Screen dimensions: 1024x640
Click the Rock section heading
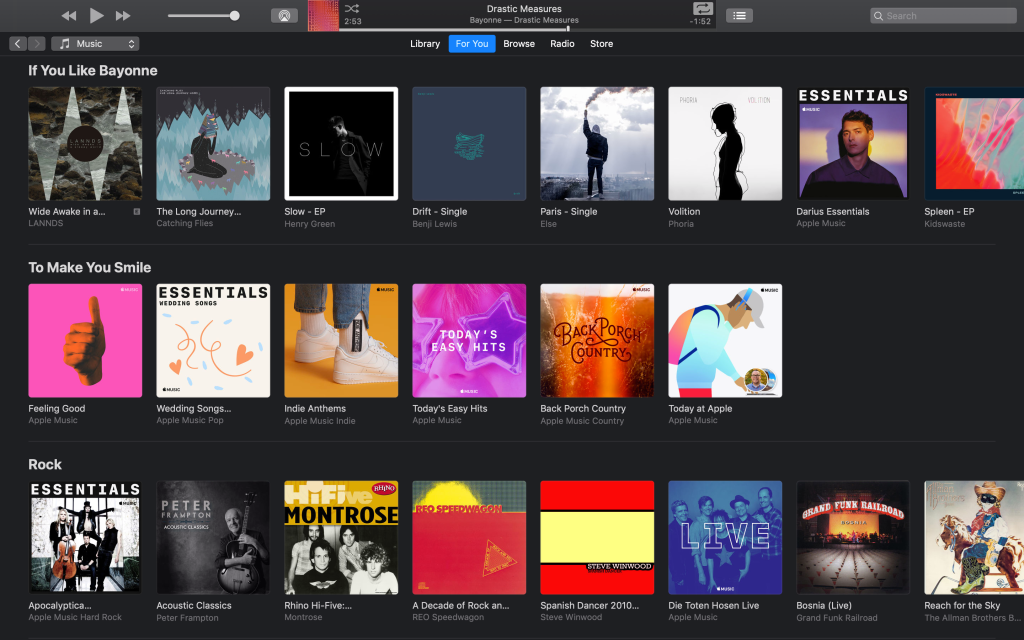(x=44, y=464)
